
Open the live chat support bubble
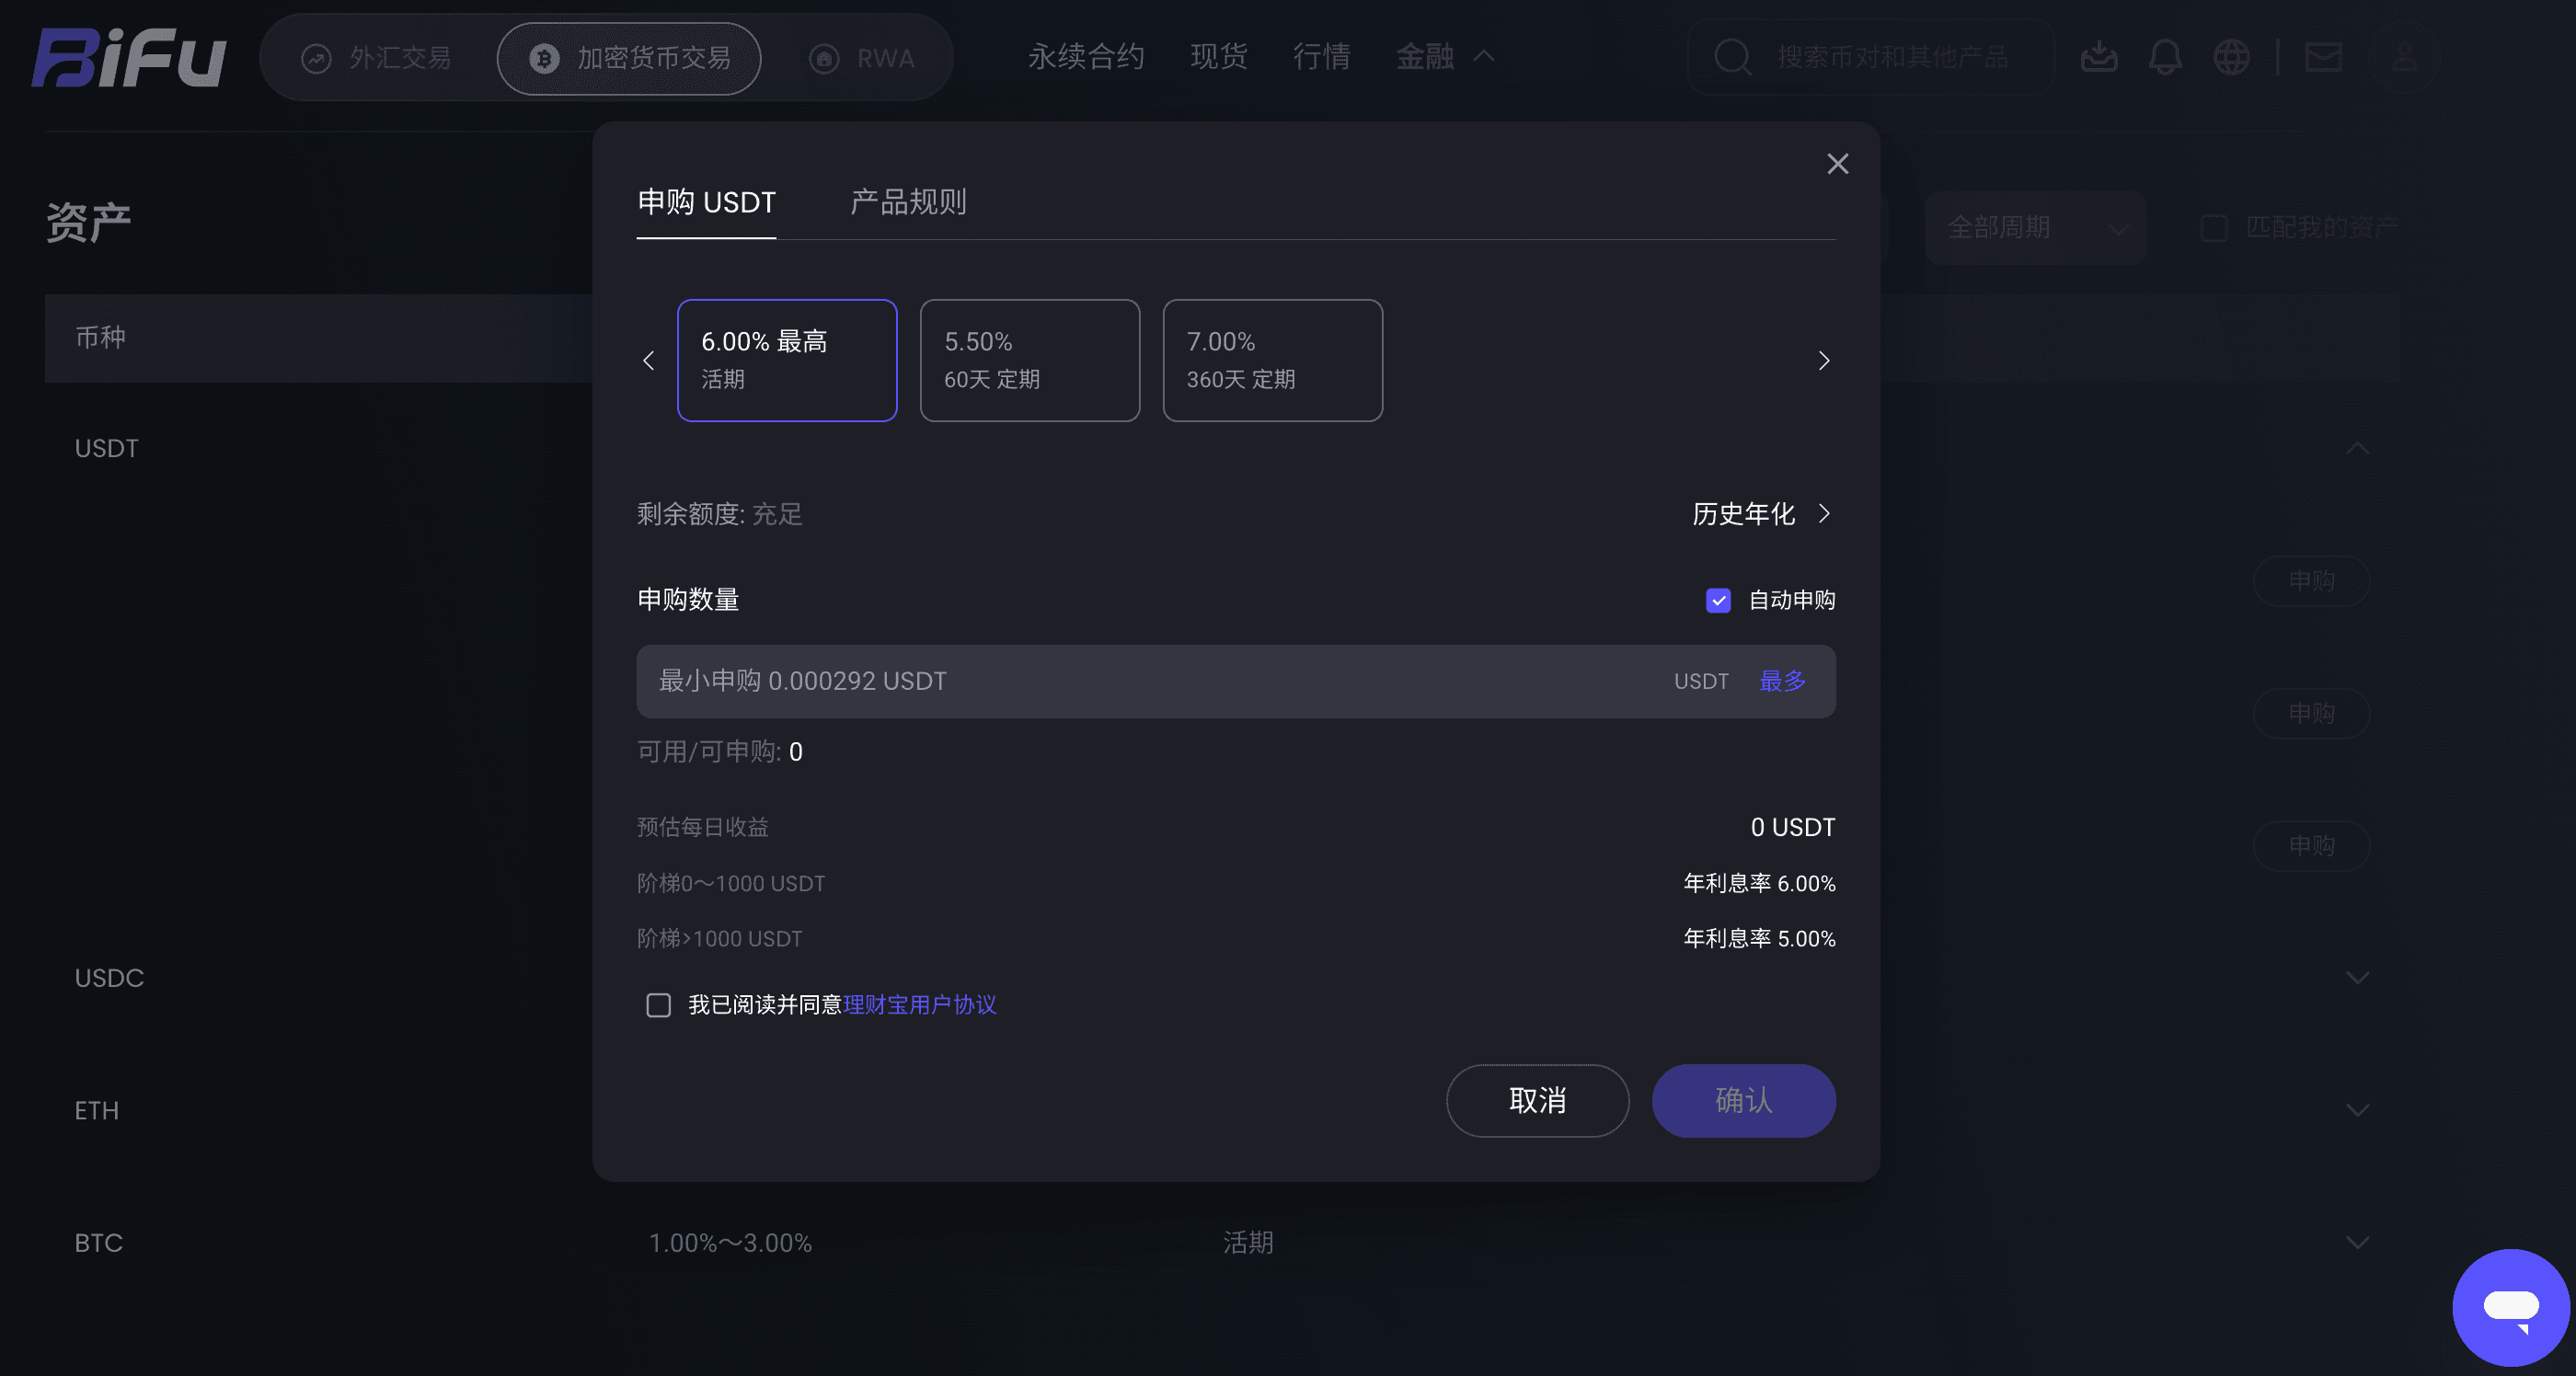tap(2510, 1307)
